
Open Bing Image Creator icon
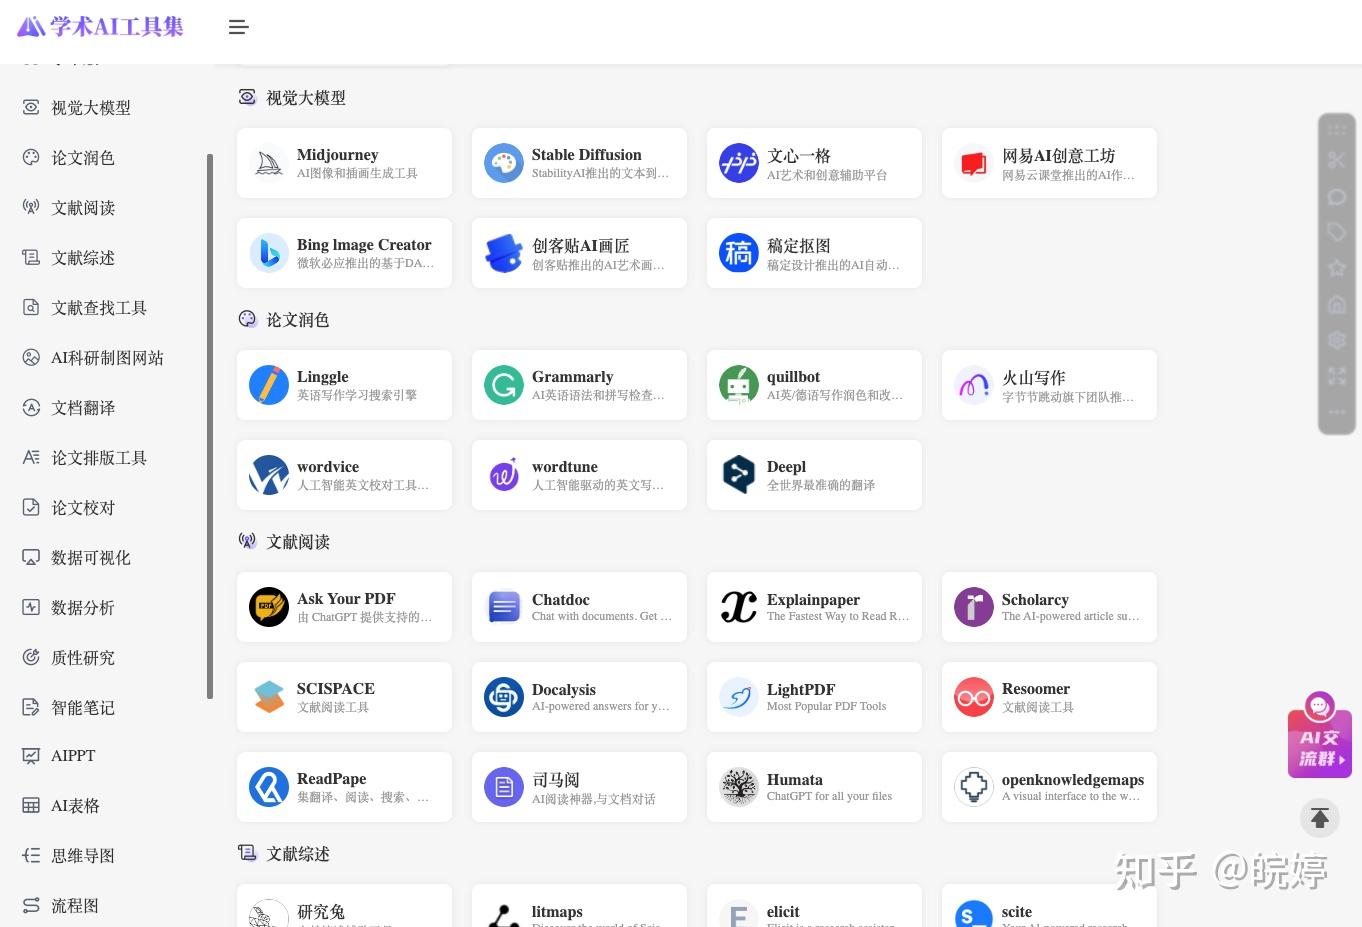(x=269, y=253)
